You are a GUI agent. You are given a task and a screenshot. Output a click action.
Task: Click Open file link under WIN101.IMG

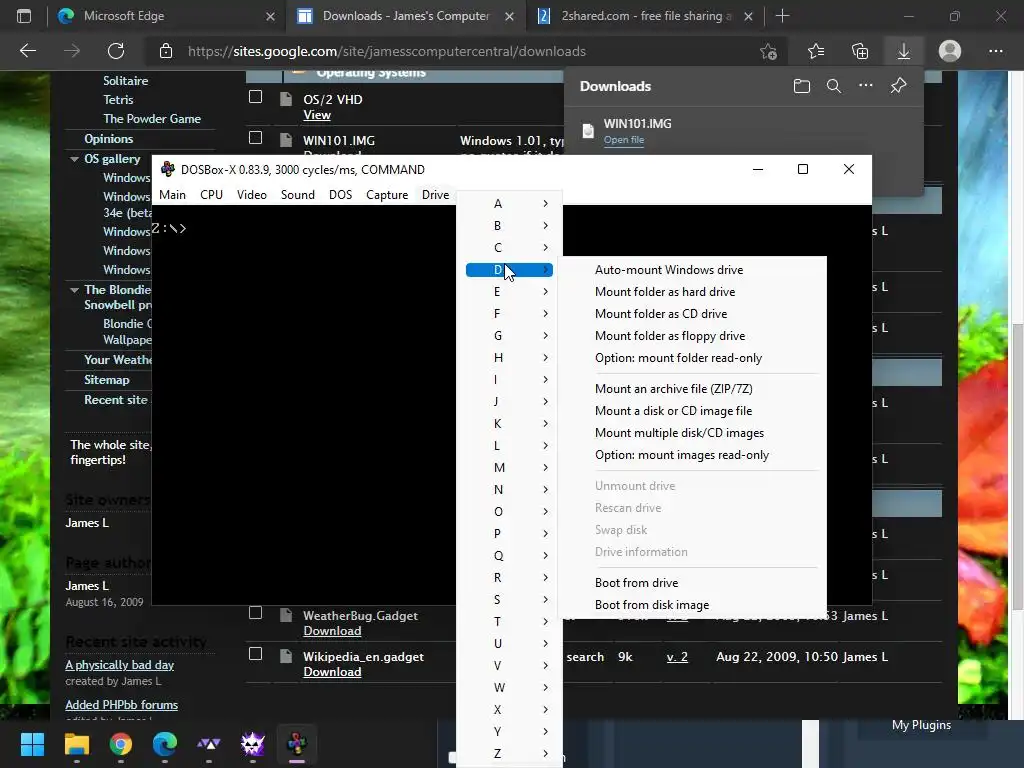coord(624,140)
